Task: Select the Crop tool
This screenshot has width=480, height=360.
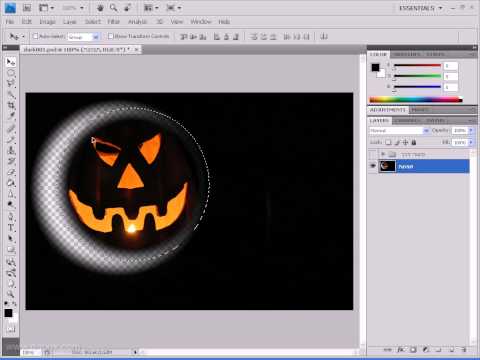Action: (x=11, y=106)
